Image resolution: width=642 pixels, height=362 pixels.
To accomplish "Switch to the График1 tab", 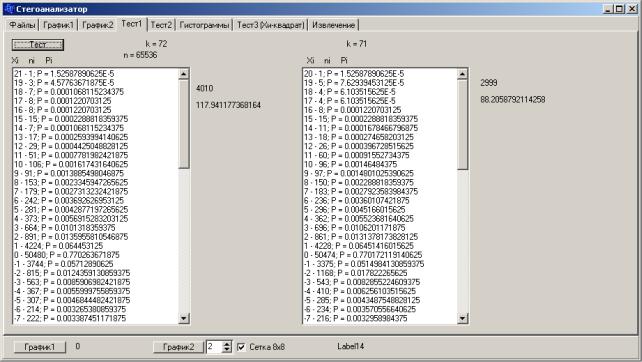I will 58,25.
